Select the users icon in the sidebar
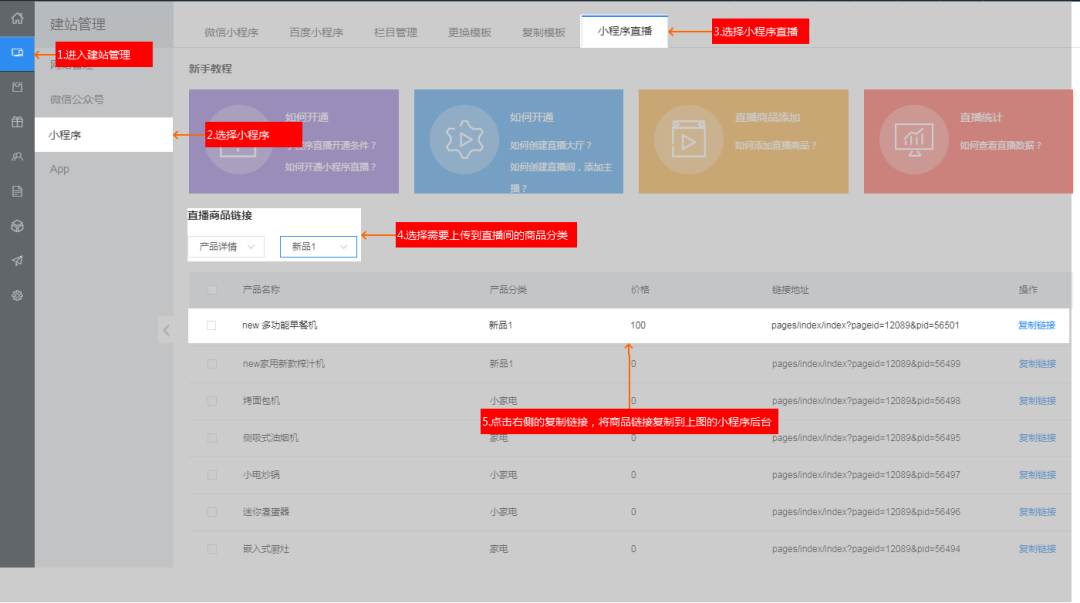The height and width of the screenshot is (603, 1080). point(16,157)
